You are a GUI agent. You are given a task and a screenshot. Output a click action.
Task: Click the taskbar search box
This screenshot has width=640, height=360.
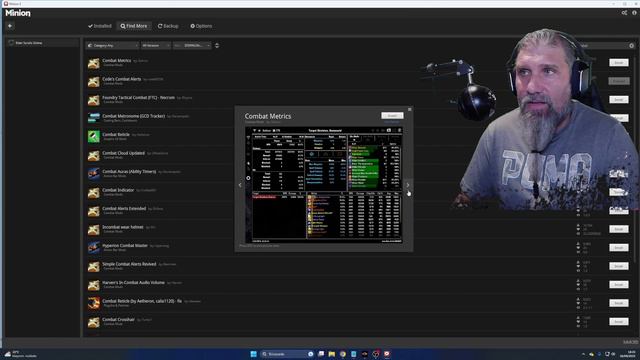click(287, 354)
